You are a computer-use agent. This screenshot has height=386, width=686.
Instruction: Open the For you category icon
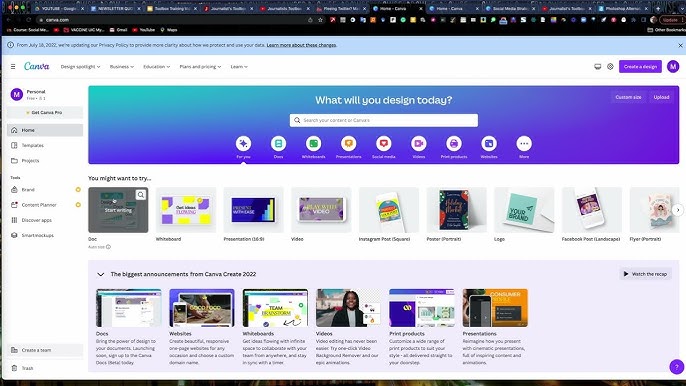pyautogui.click(x=243, y=144)
